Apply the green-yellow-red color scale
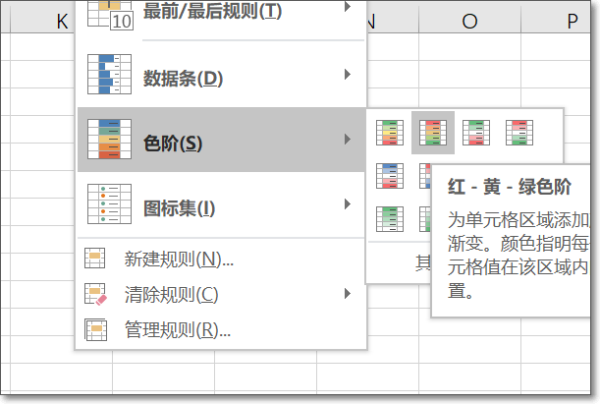The width and height of the screenshot is (600, 404). click(x=390, y=133)
